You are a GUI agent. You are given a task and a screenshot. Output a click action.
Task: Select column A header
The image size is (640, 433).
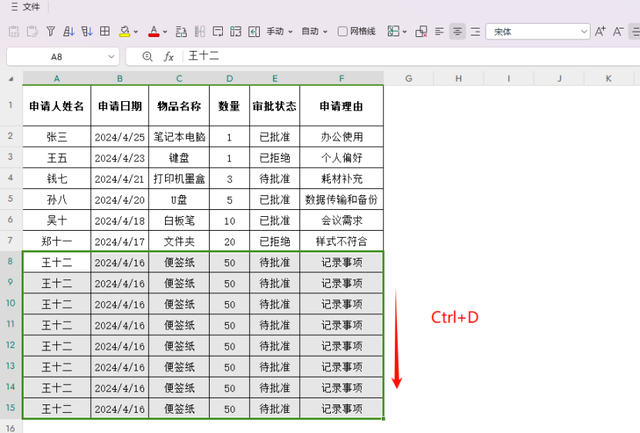(x=57, y=78)
